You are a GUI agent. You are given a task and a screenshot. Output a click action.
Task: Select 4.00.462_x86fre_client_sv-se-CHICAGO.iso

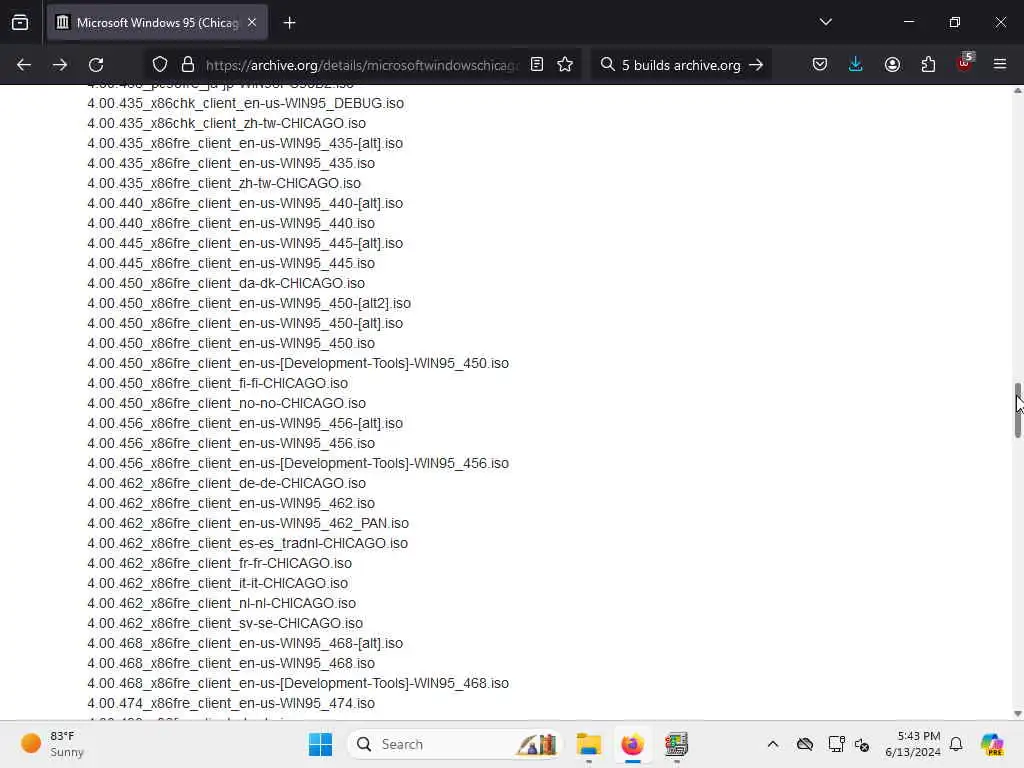point(225,623)
